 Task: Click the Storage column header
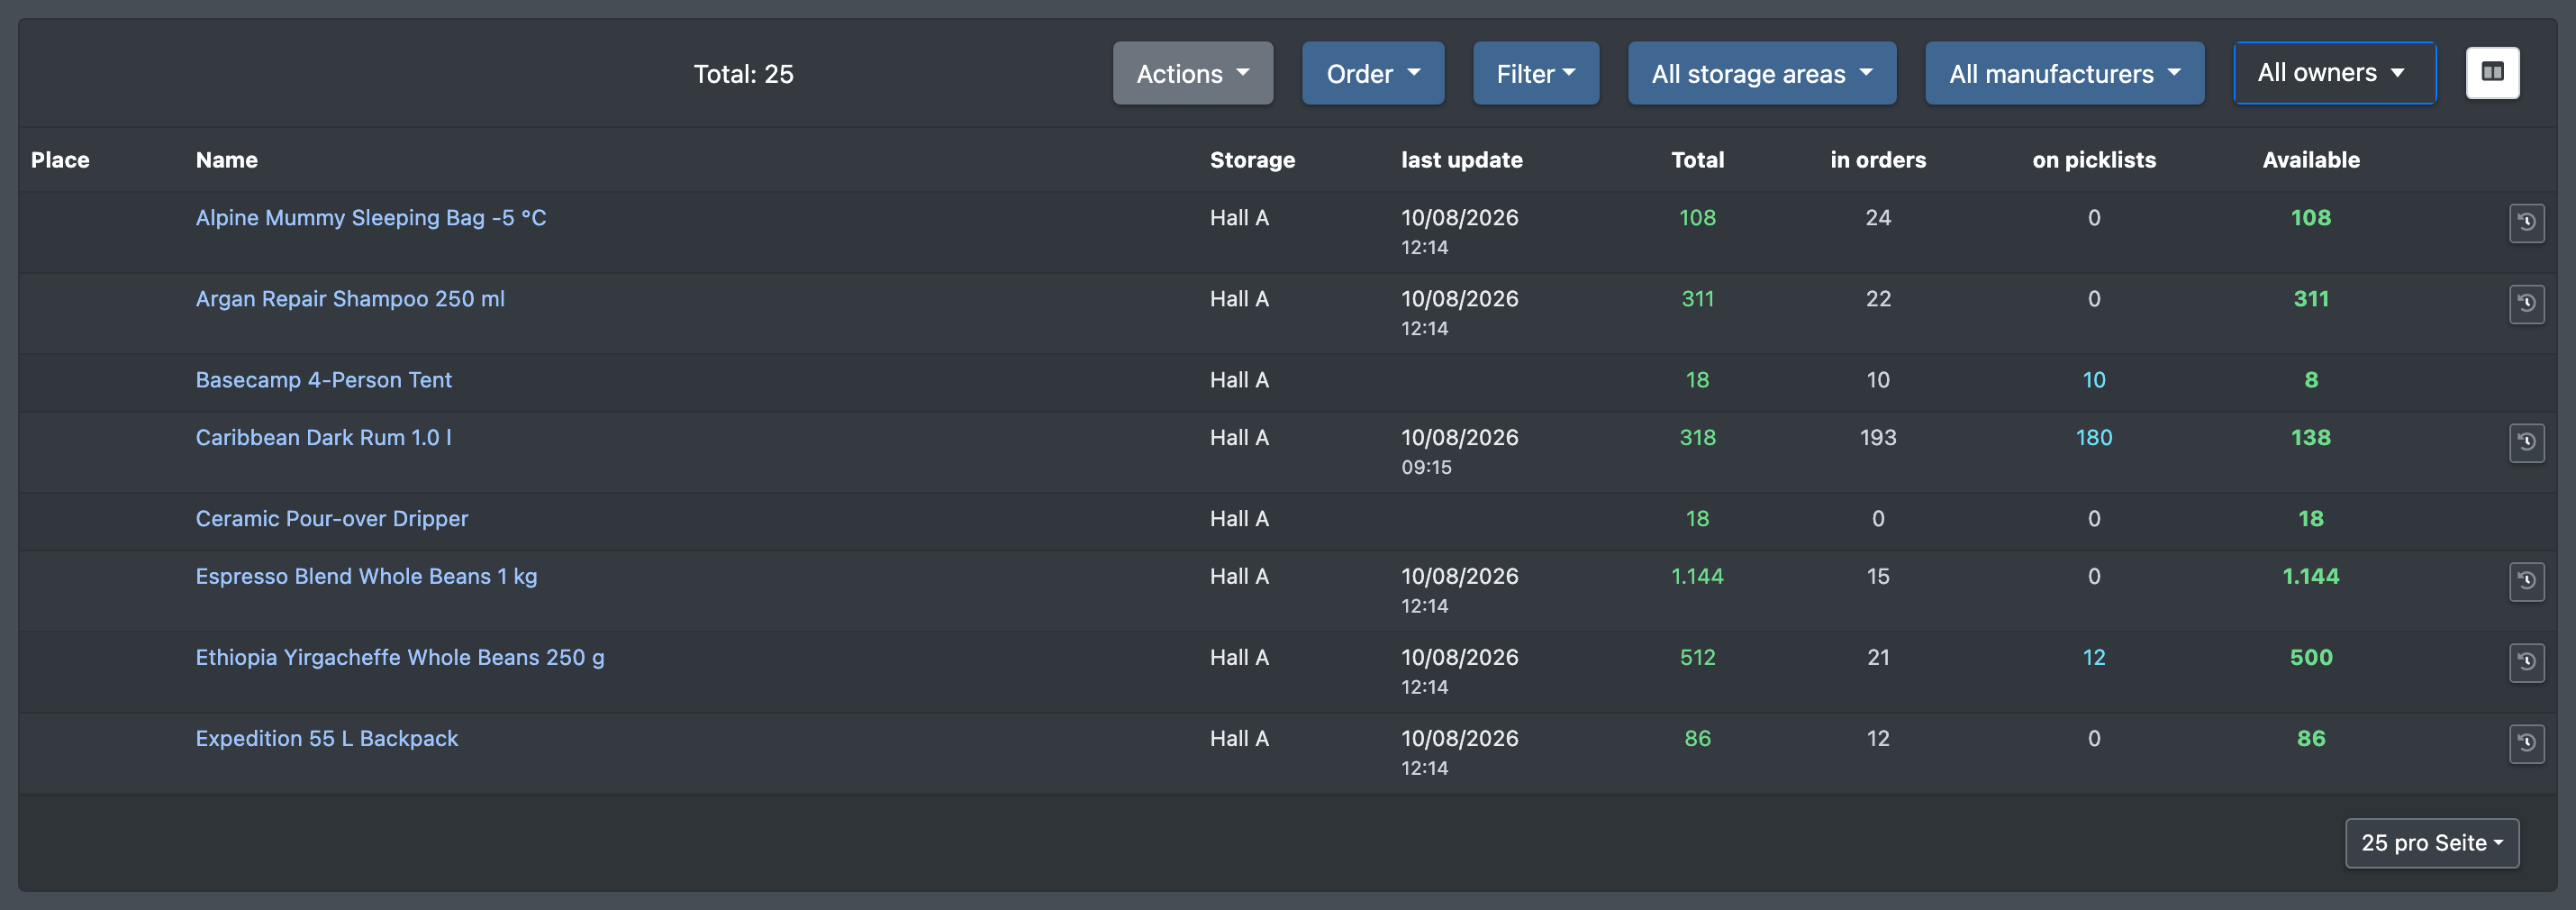point(1252,160)
